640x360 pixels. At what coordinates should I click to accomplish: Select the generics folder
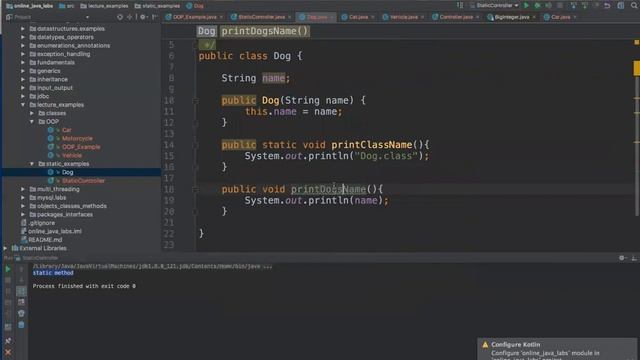click(49, 71)
